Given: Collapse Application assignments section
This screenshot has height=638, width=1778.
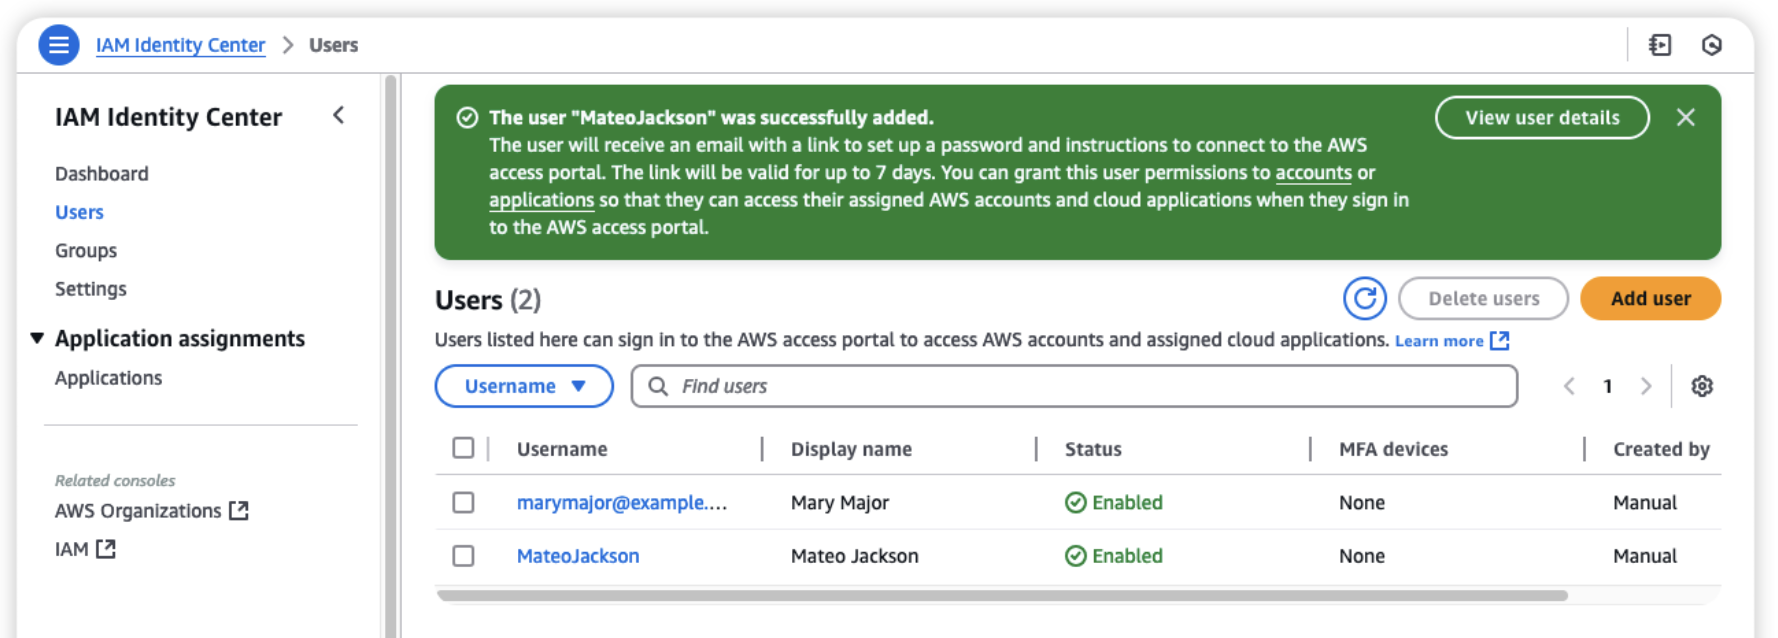Looking at the screenshot, I should (x=37, y=338).
